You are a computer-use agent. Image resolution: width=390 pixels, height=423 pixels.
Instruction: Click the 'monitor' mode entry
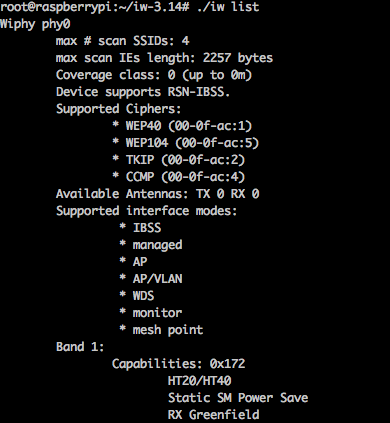coord(151,313)
